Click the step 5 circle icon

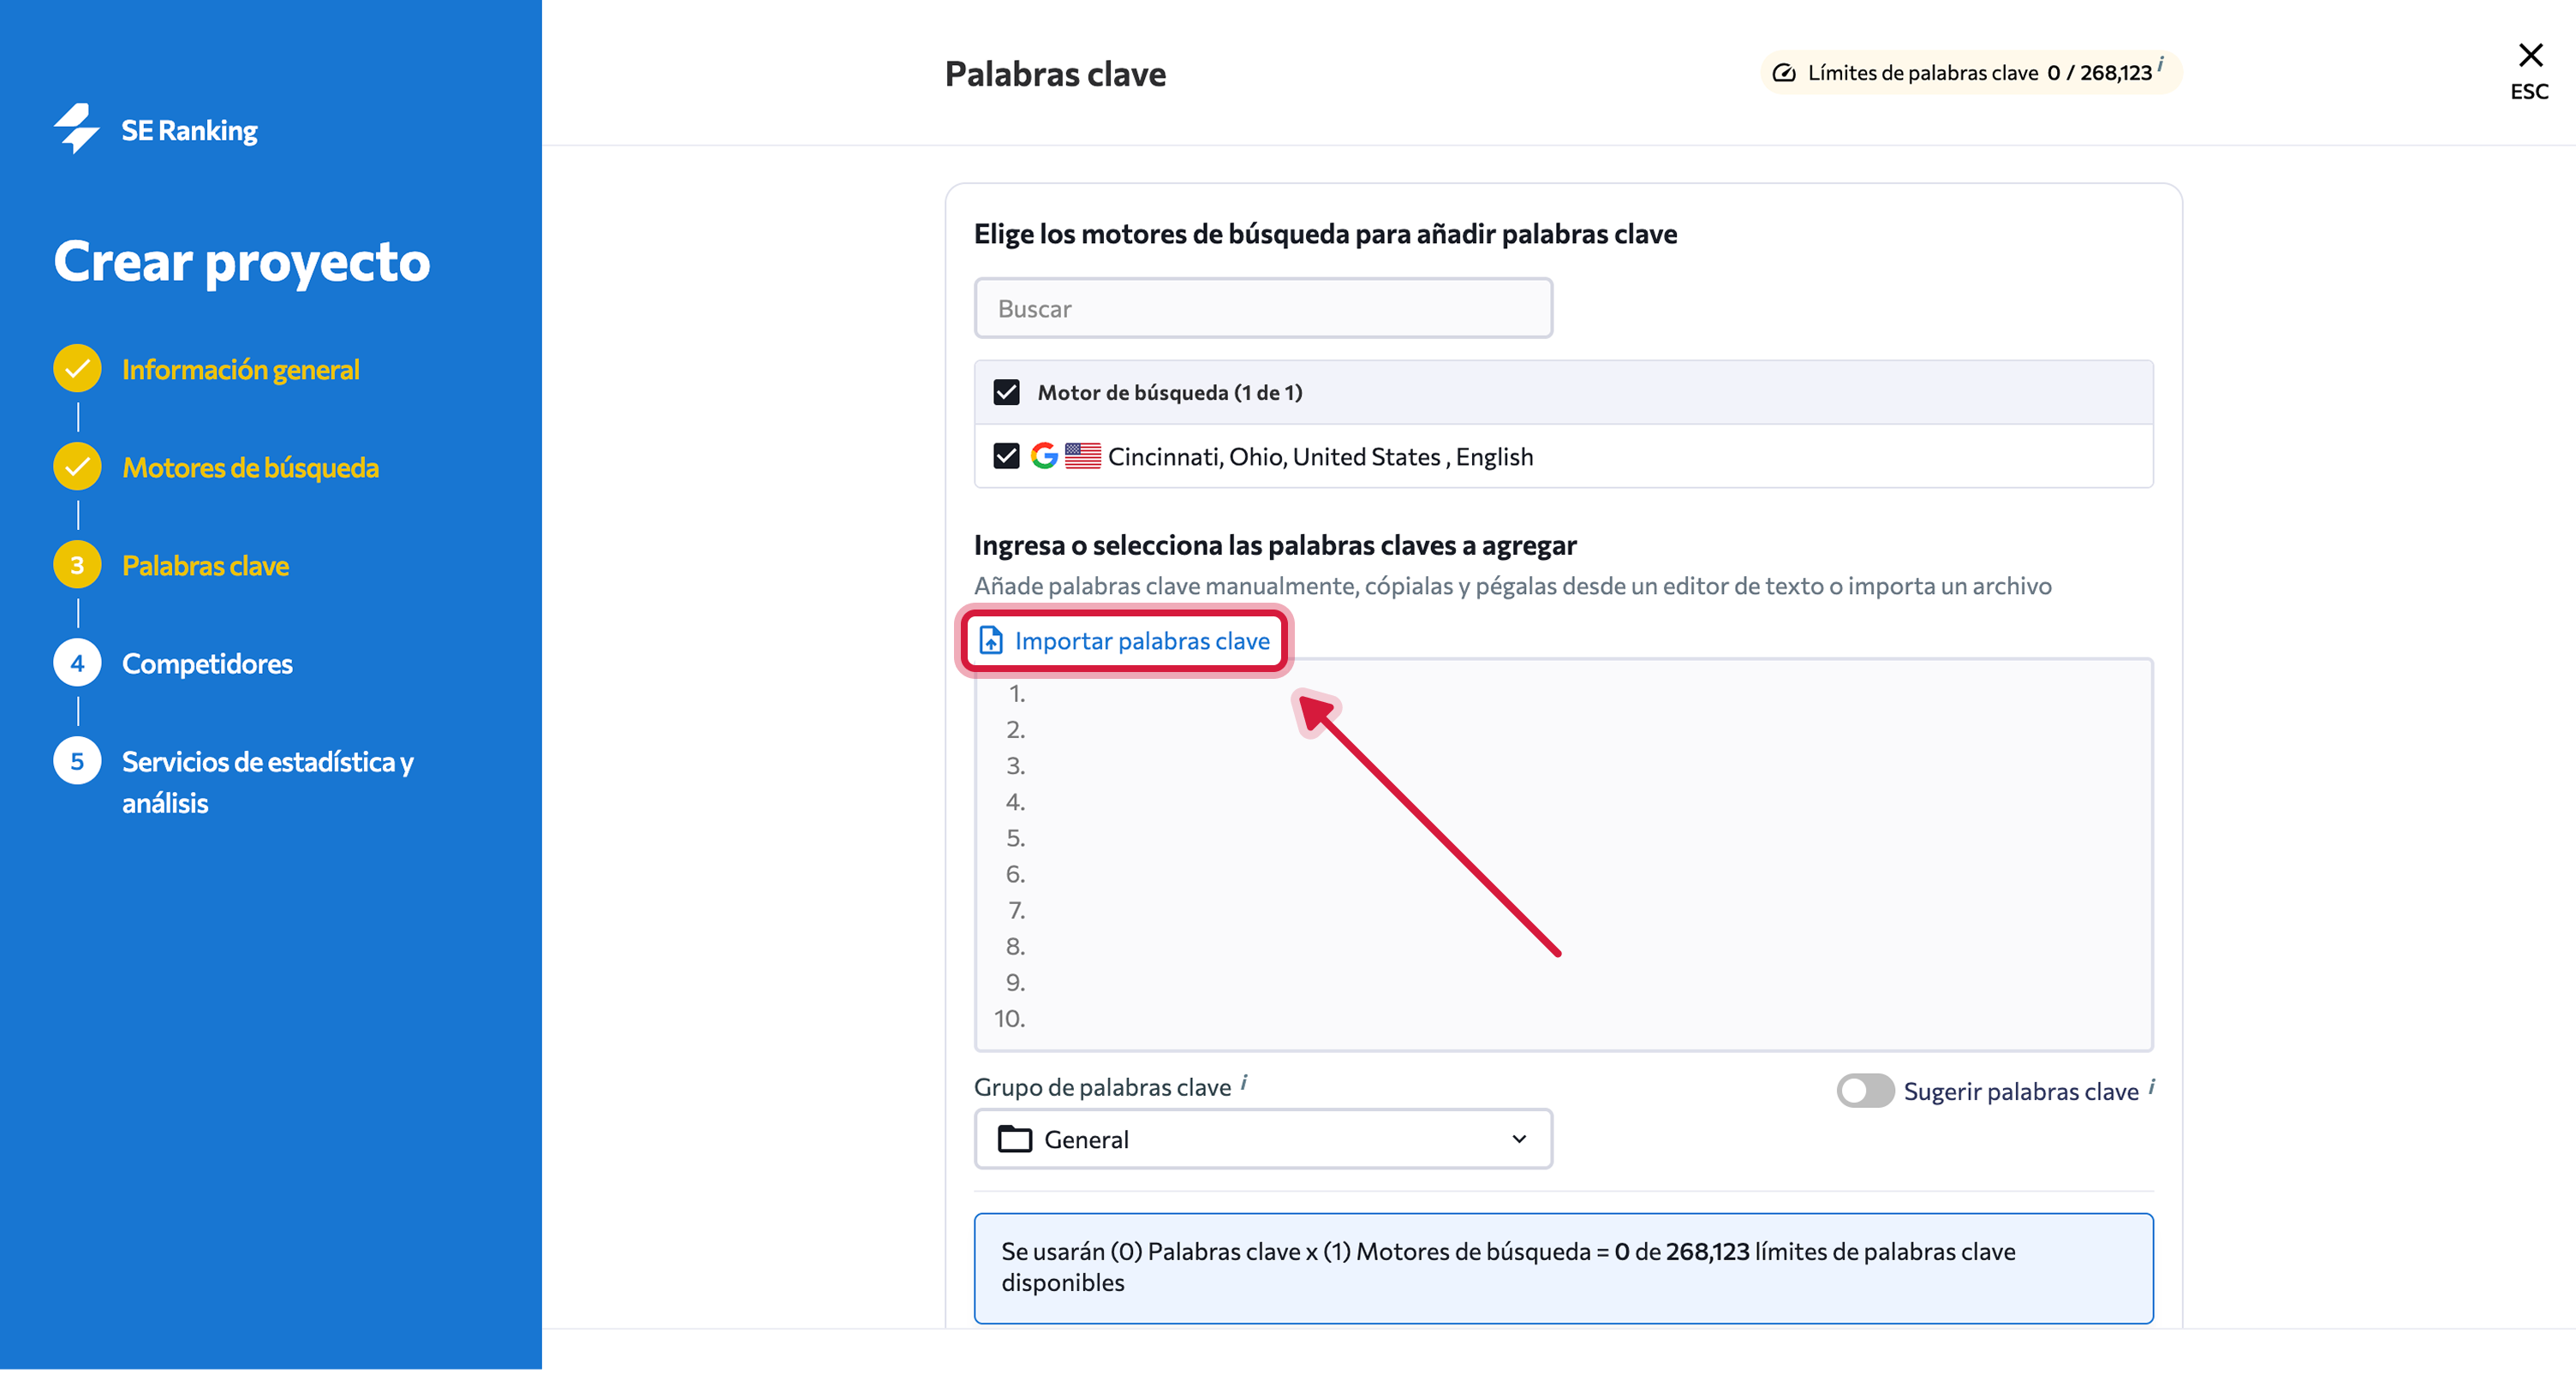point(77,761)
